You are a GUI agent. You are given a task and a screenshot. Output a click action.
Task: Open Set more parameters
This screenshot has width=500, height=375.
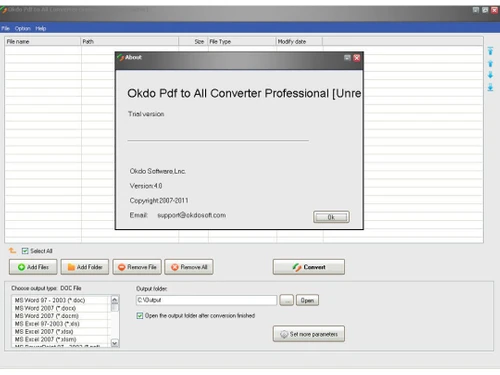pos(309,334)
